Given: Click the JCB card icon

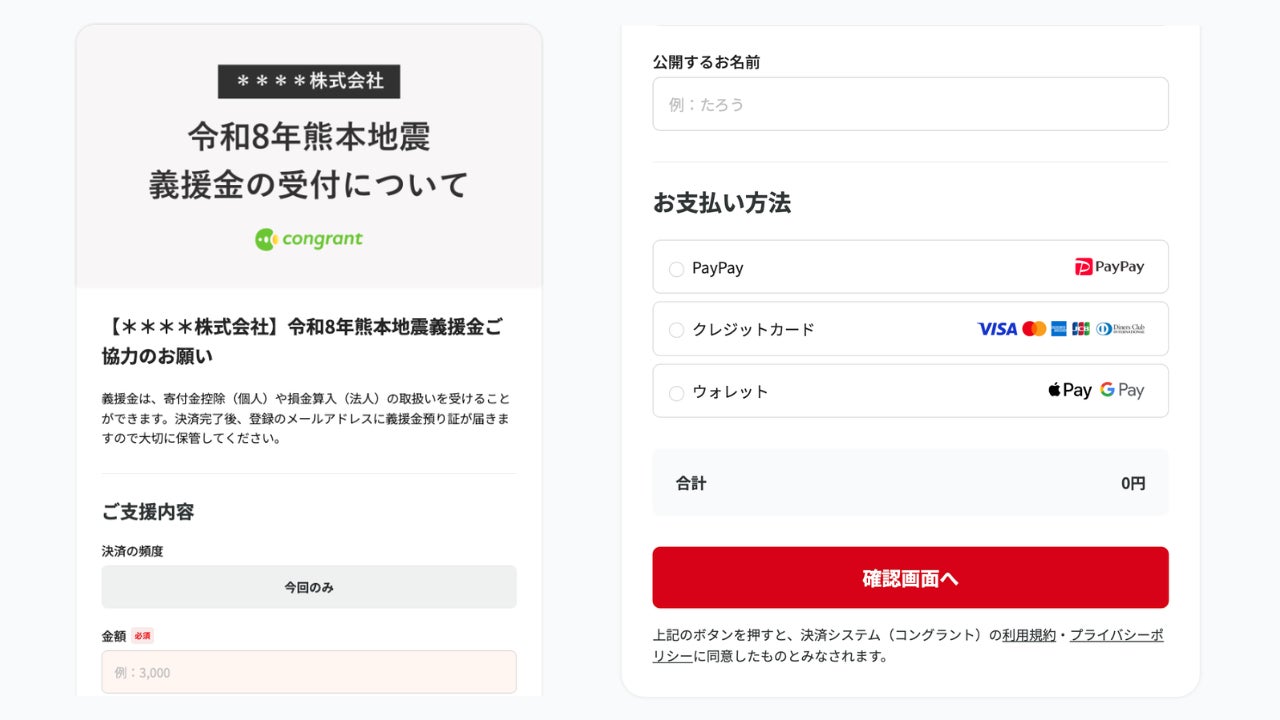Looking at the screenshot, I should click(1081, 329).
